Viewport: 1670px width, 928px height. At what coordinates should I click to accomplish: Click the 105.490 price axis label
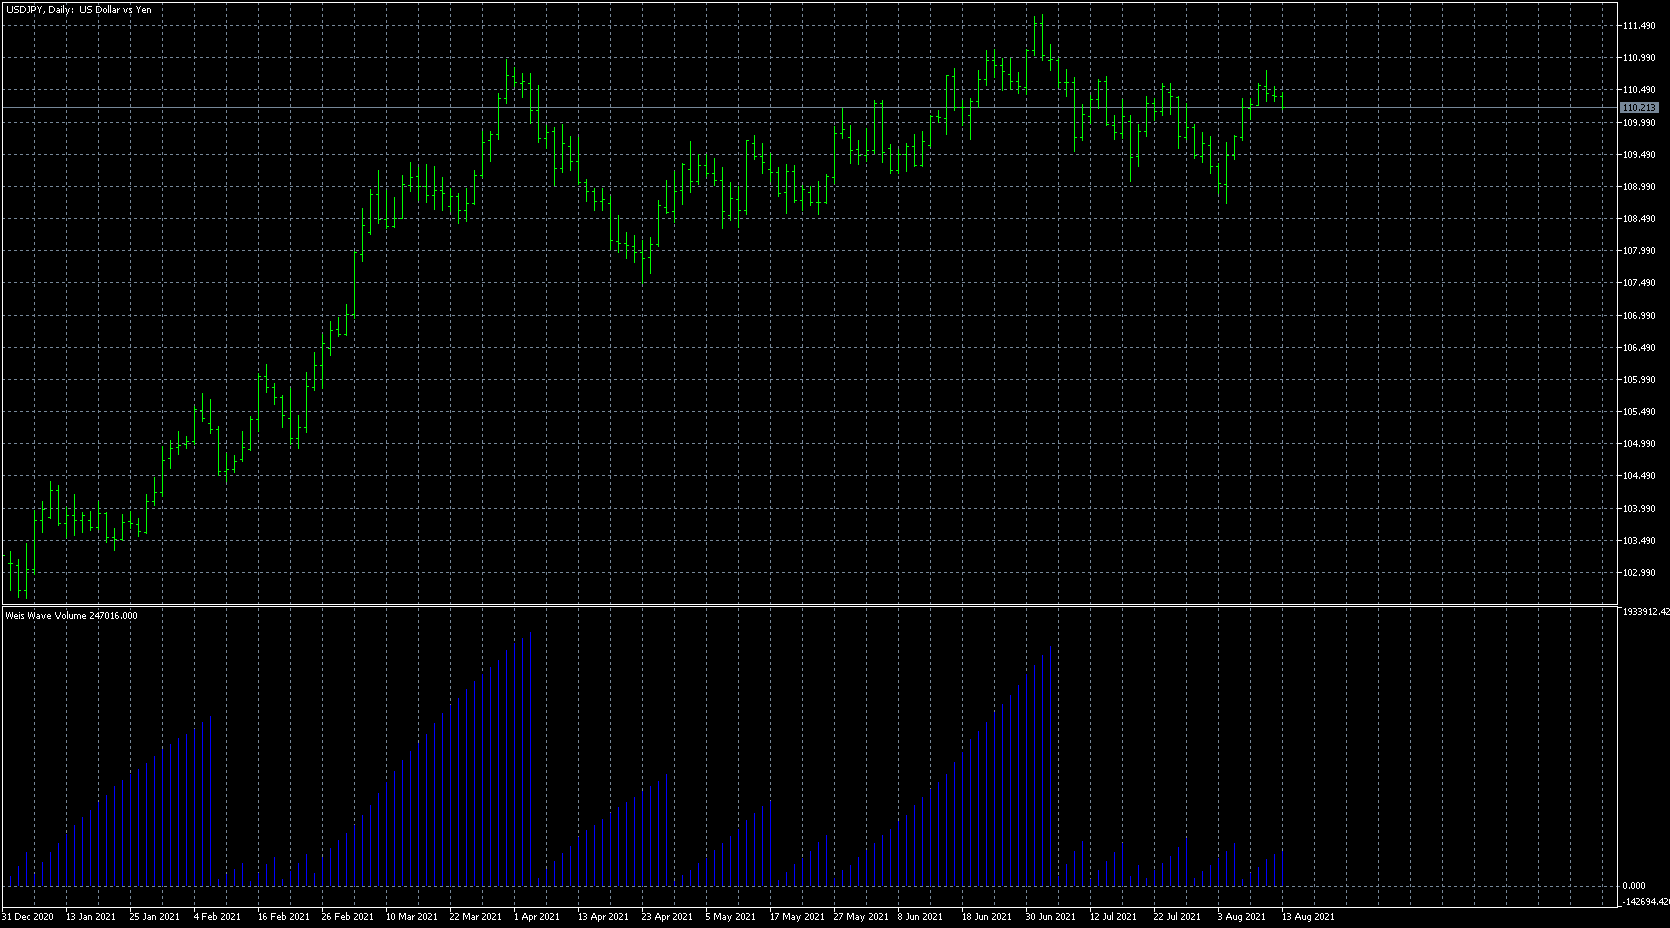(x=1638, y=412)
